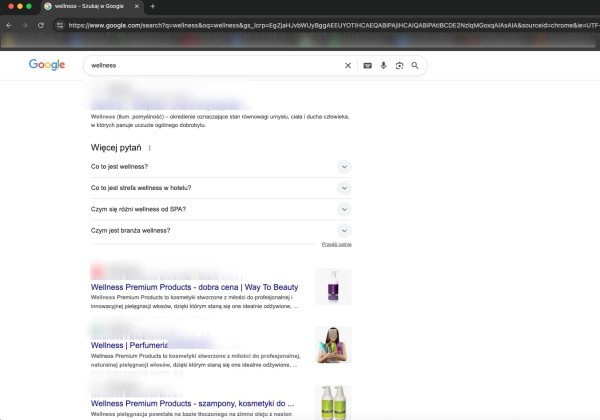Screen dimensions: 600x420
Task: Open a new browser tab with plus button
Action: point(152,6)
